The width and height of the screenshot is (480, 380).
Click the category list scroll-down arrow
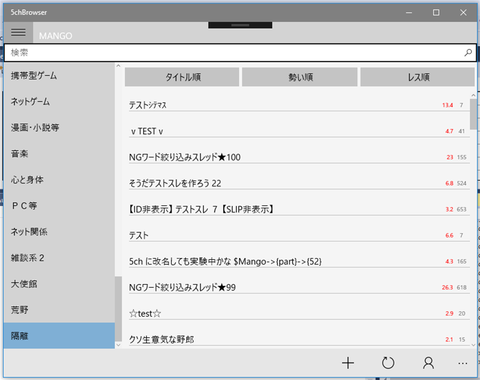coord(118,345)
